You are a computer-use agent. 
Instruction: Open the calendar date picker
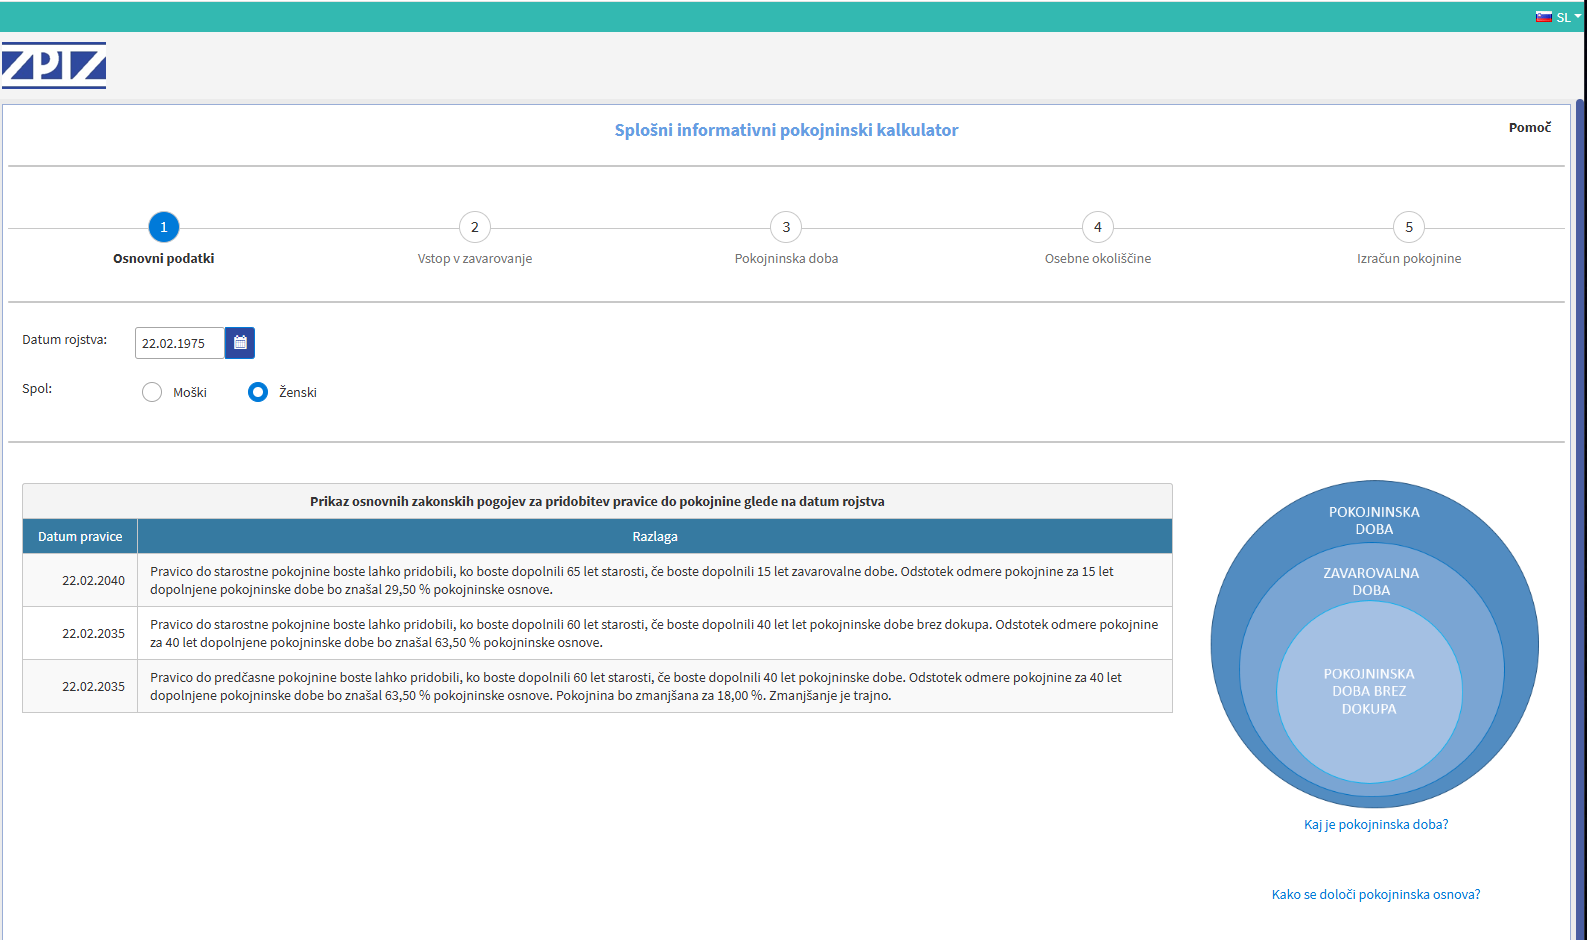[x=240, y=343]
